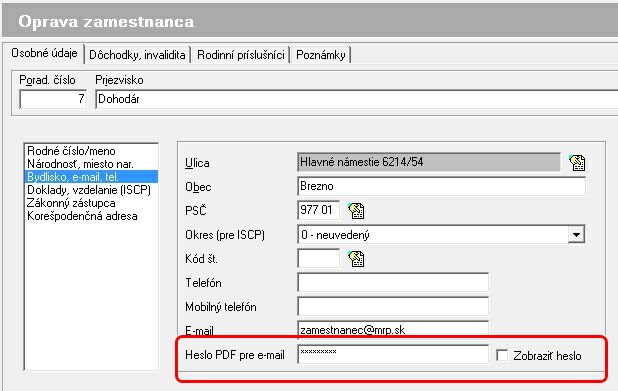Open the Rodinní príslušníci tab
Viewport: 618px width, 391px height.
(x=240, y=55)
